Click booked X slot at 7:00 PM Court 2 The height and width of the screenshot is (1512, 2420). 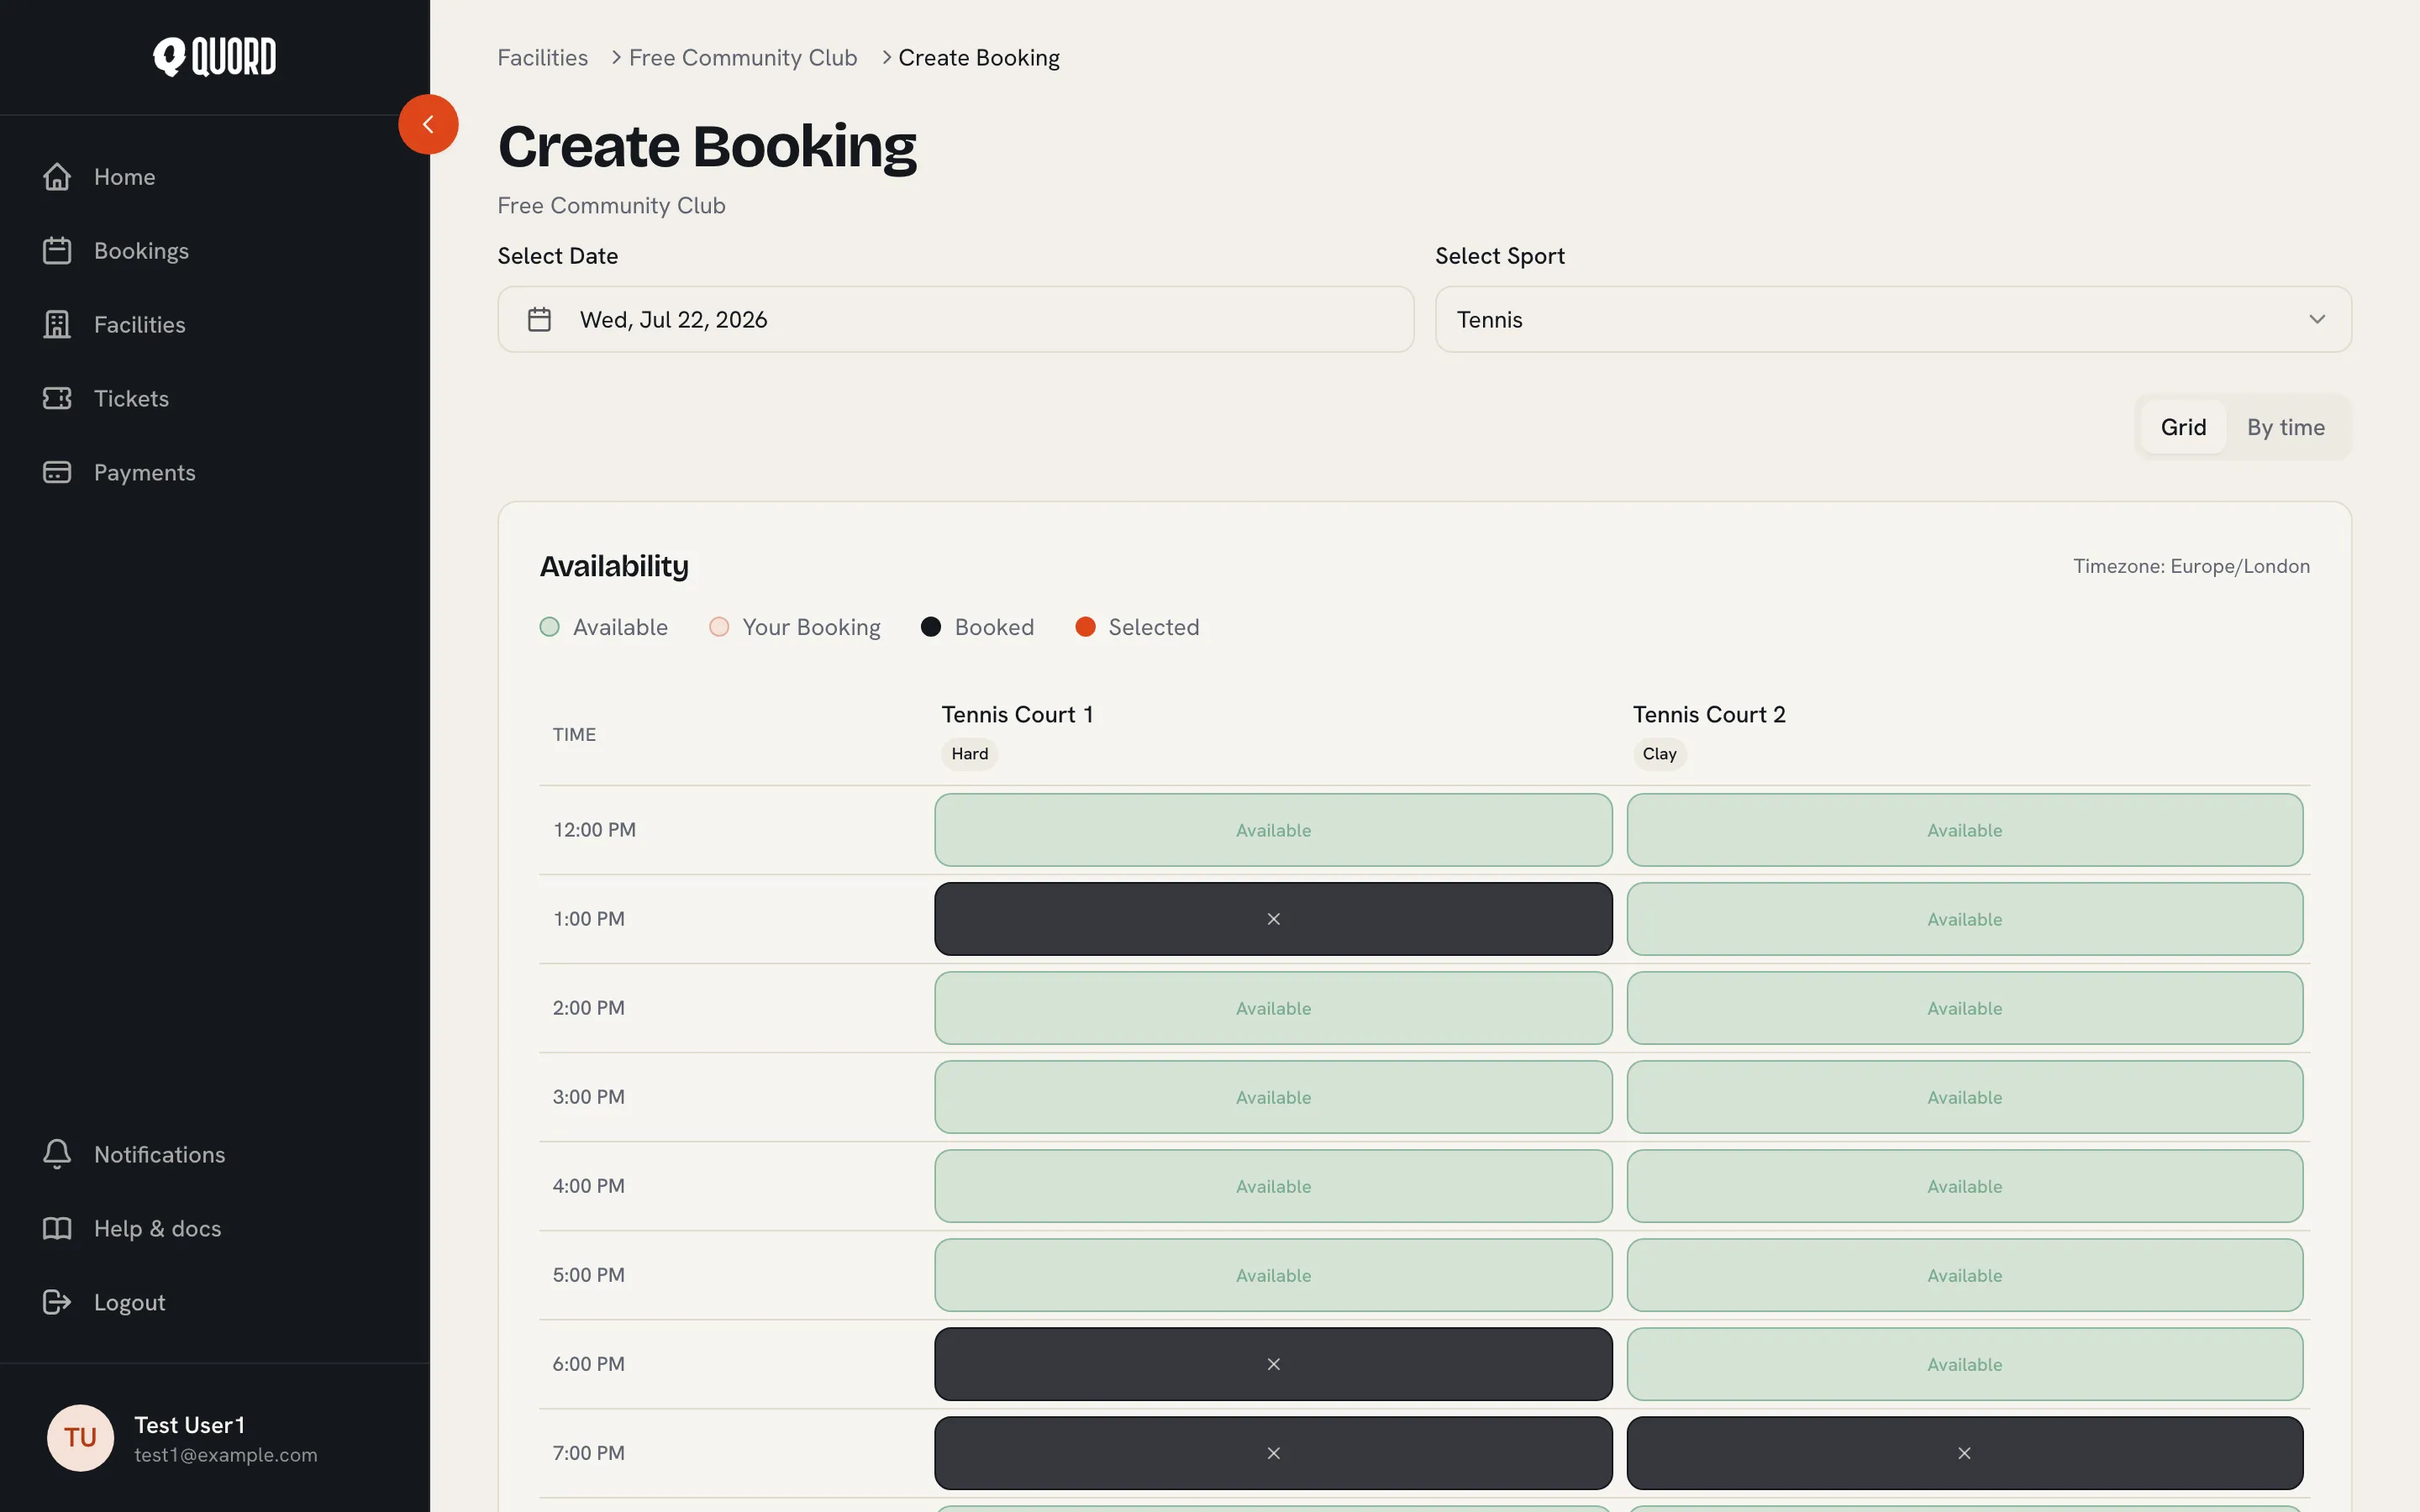1964,1453
